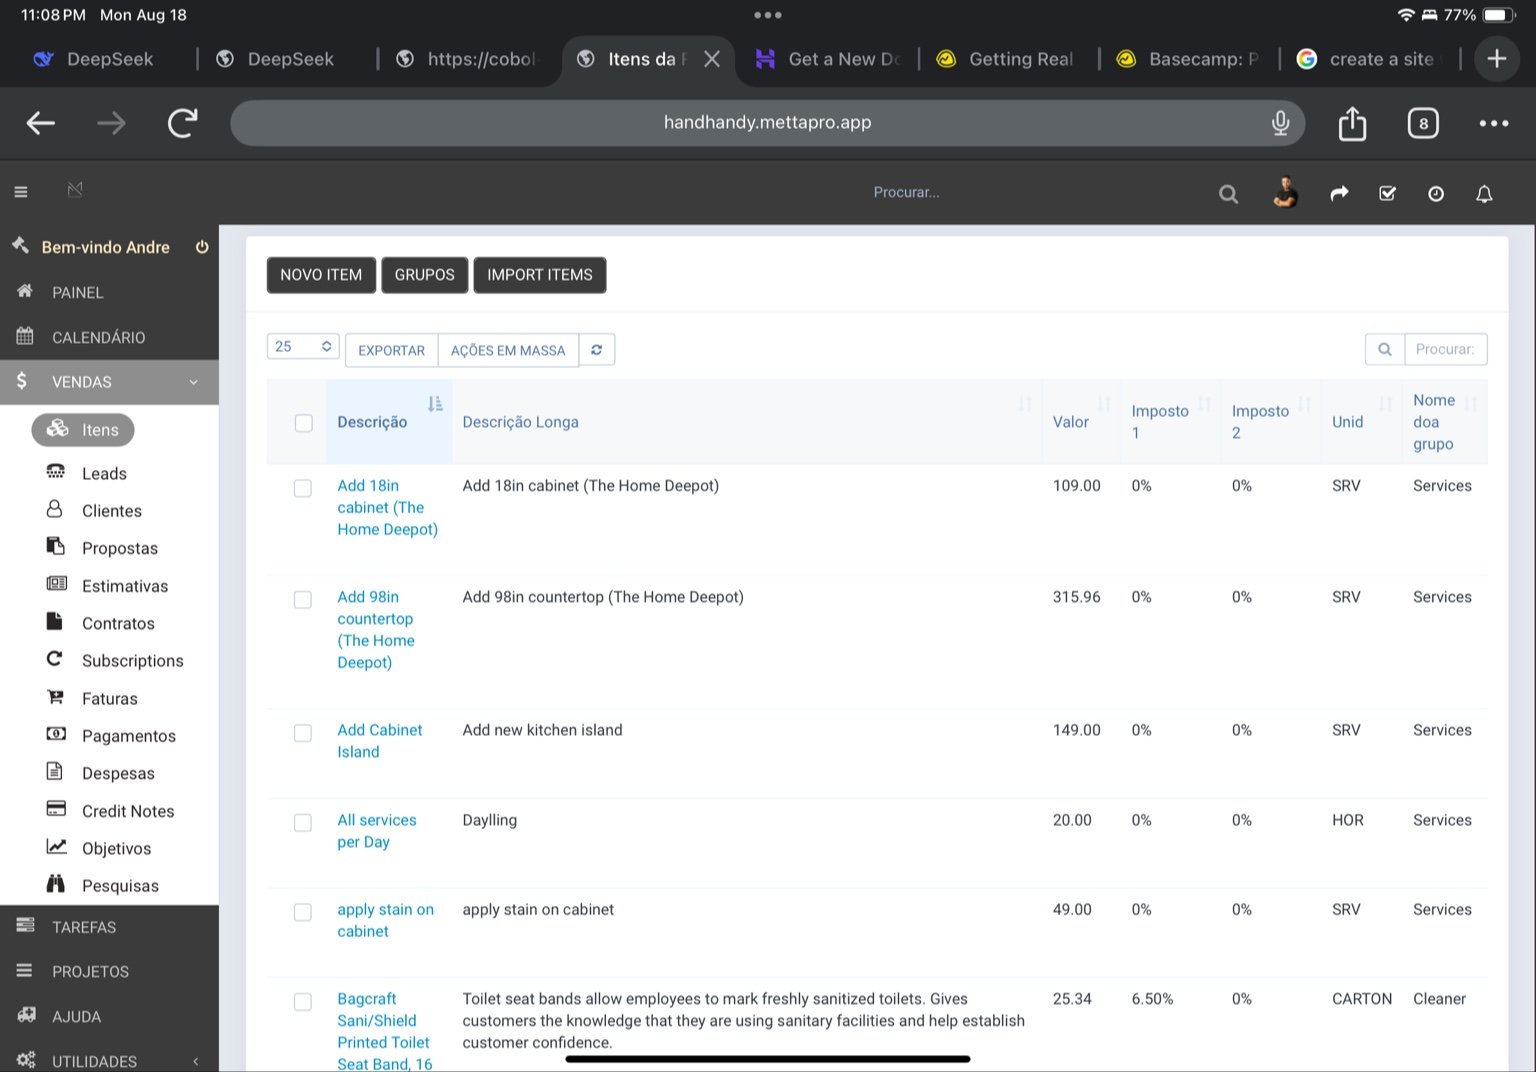Check the select-all checkbox in table header
1536x1072 pixels.
coord(304,423)
